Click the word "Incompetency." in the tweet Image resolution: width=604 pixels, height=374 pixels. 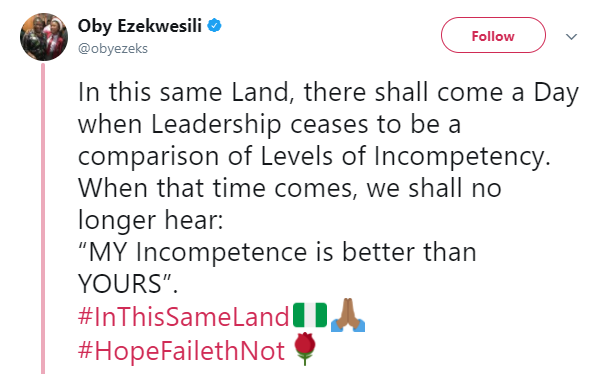462,157
